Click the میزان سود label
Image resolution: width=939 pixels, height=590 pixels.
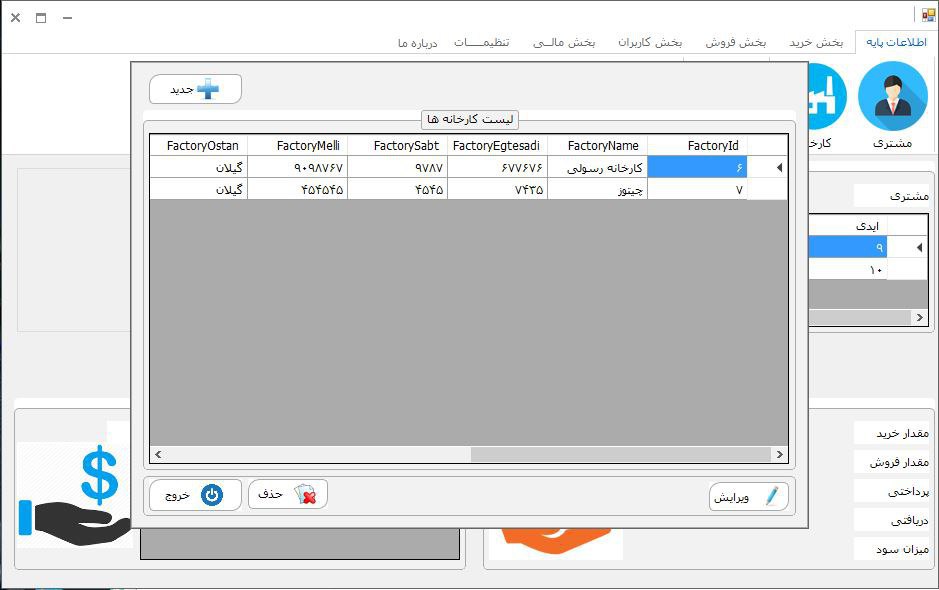(x=902, y=549)
